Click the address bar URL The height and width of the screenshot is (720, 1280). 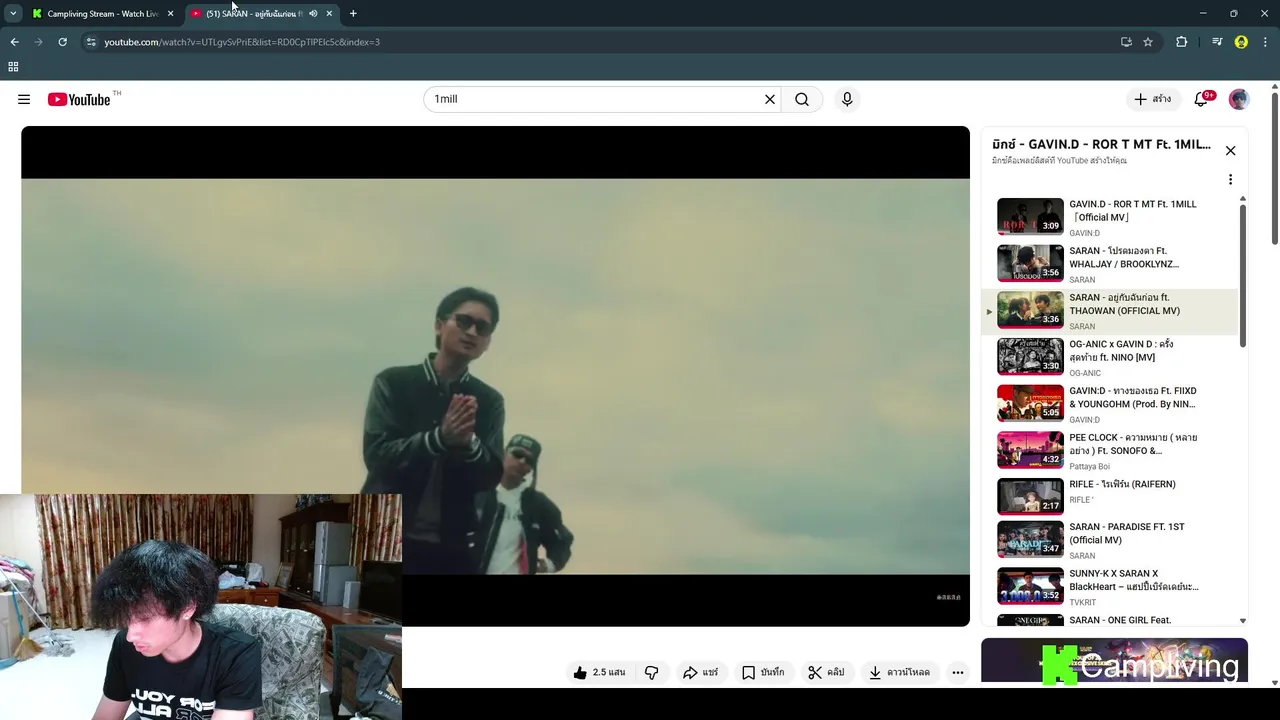(x=242, y=42)
